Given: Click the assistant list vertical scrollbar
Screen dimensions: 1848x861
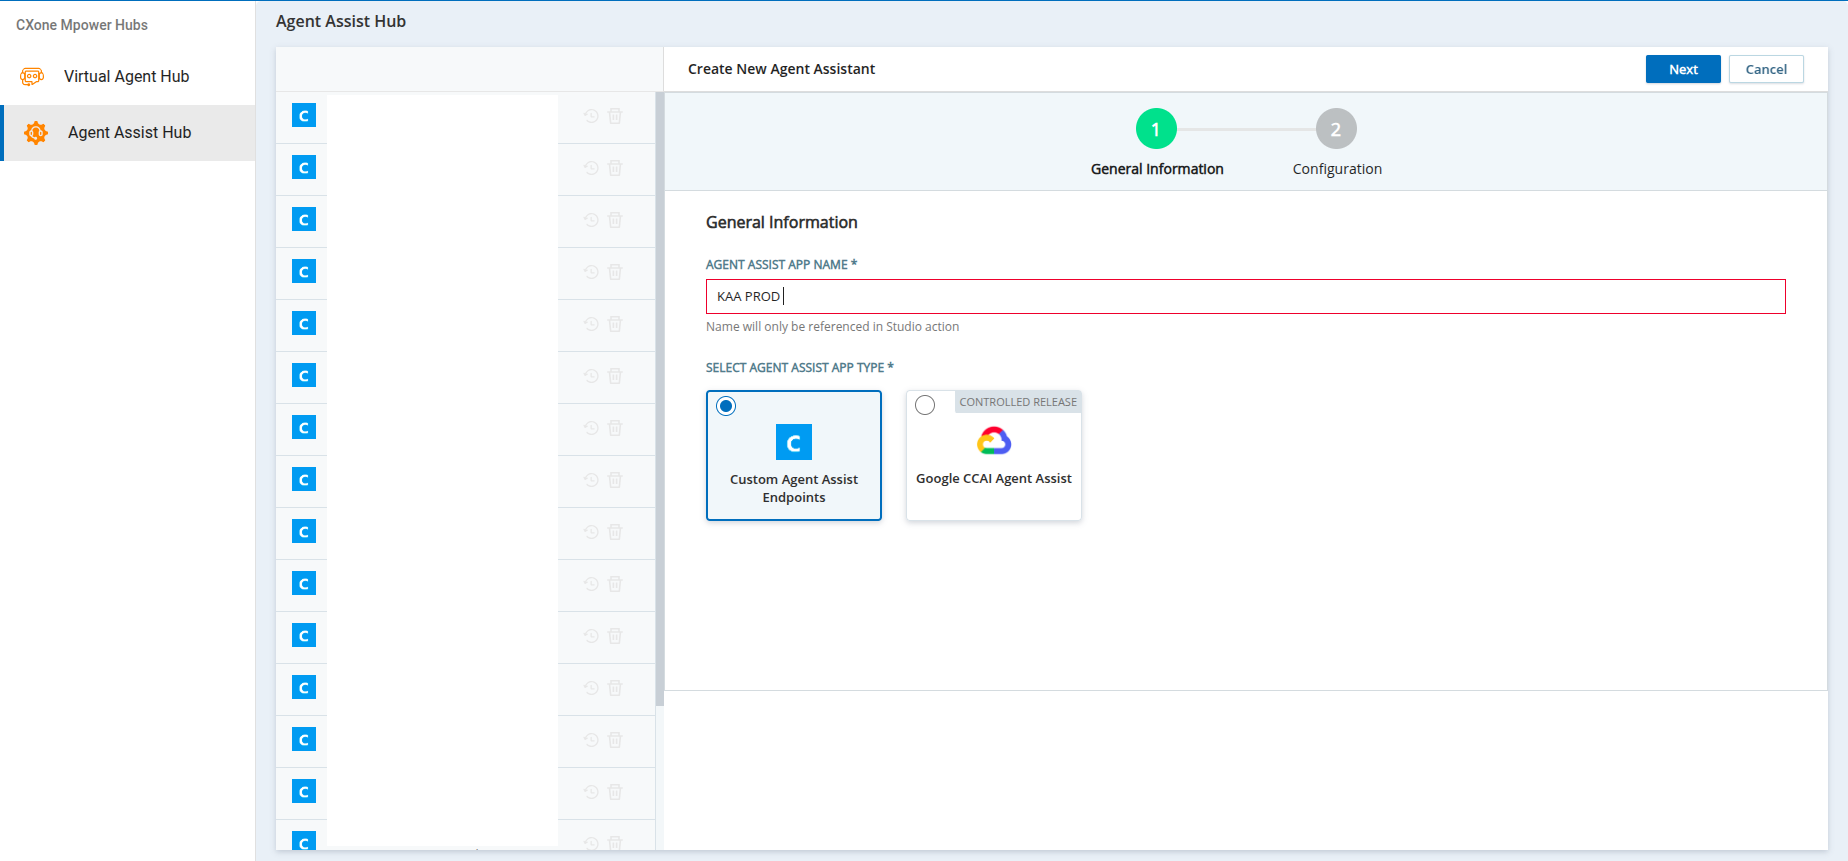Looking at the screenshot, I should 659,400.
